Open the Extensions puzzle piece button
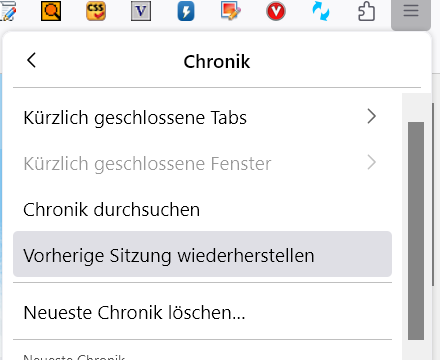The width and height of the screenshot is (440, 360). click(366, 11)
